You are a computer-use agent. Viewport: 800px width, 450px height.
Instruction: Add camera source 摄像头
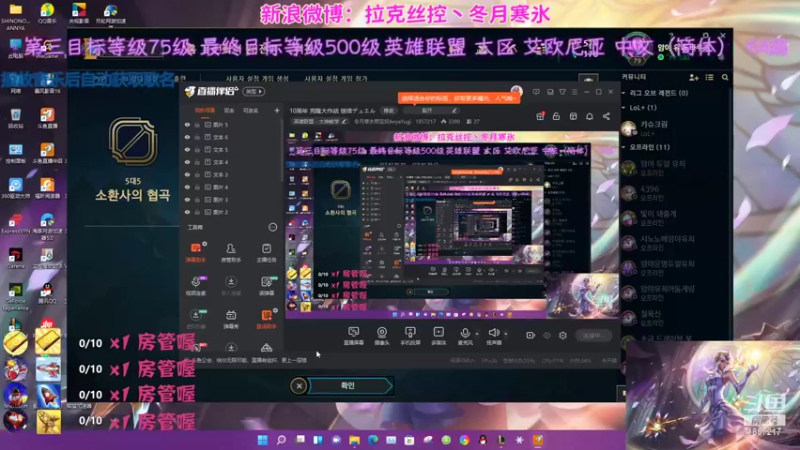[x=382, y=336]
